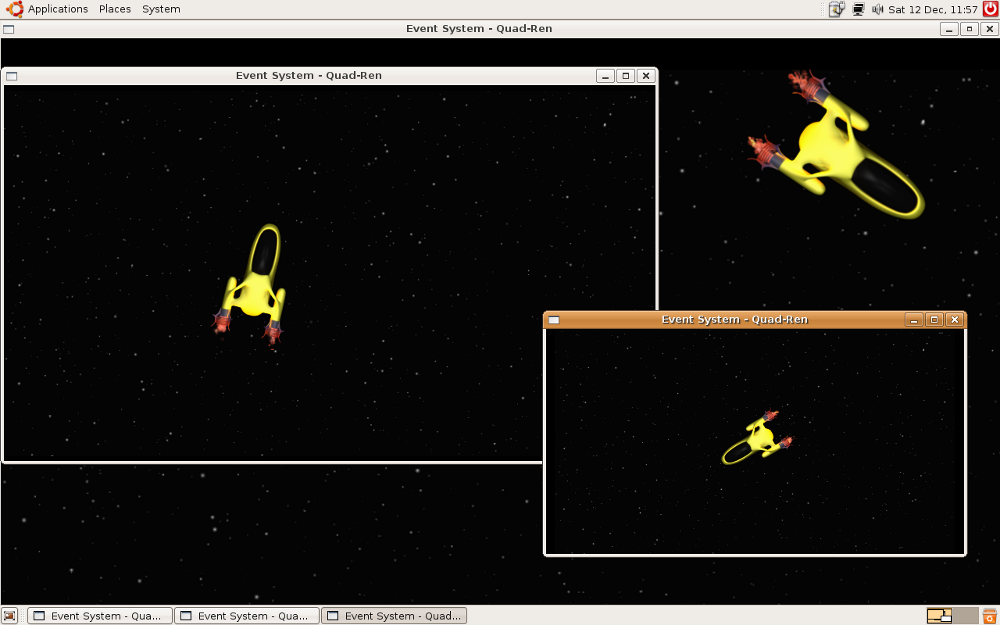Select the leftmost Event System taskbar button

(100, 616)
